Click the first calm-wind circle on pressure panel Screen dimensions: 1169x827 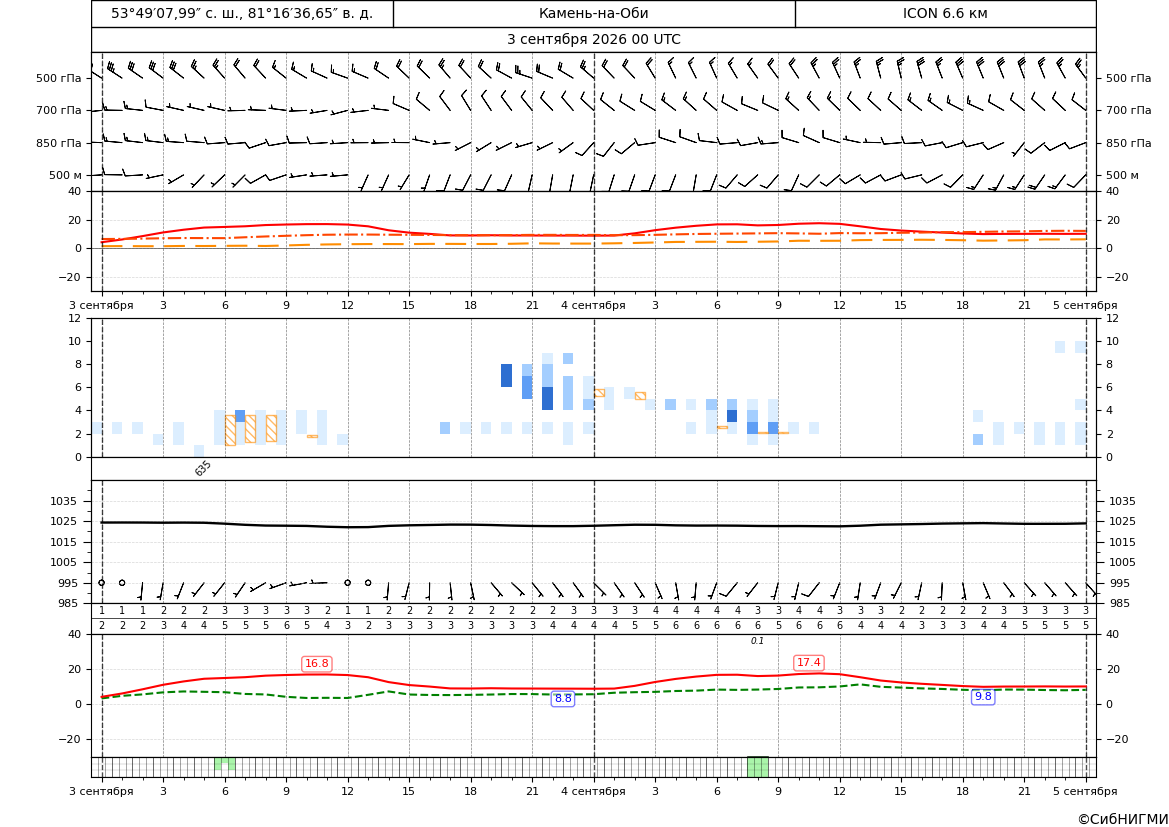[x=101, y=583]
